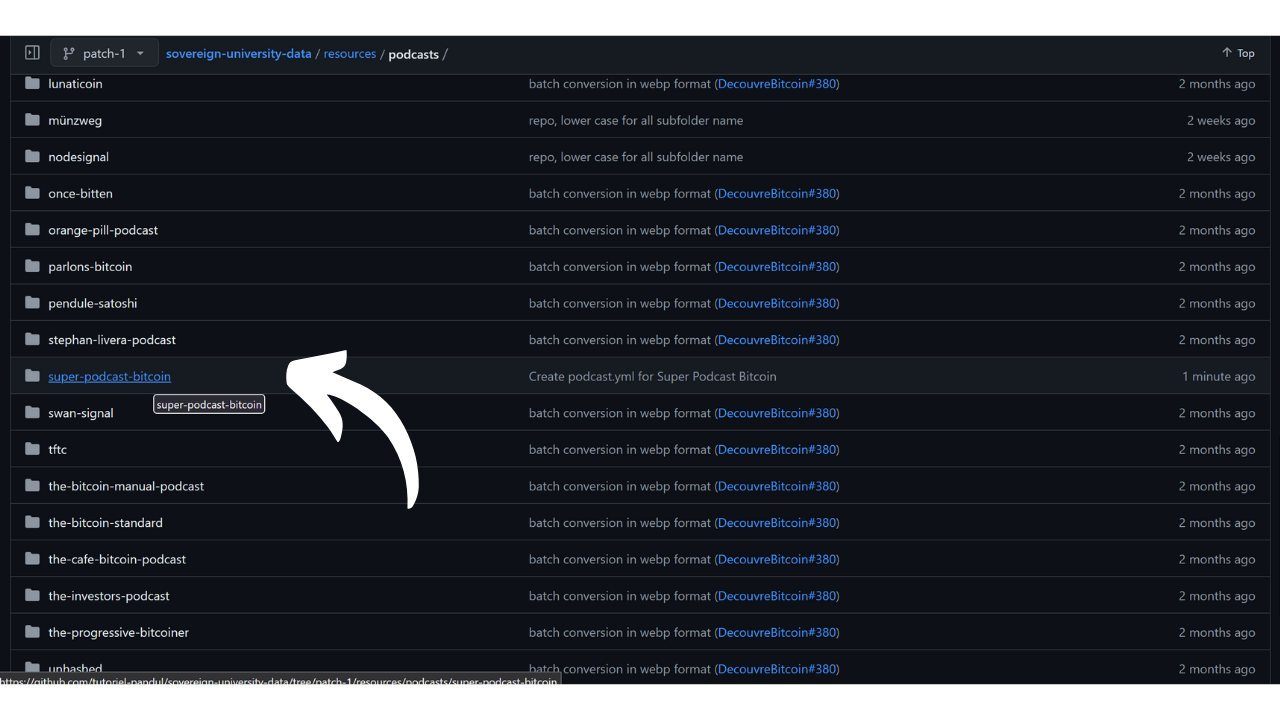This screenshot has height=720, width=1280.
Task: Click the the-progressive-bitcoiner folder icon
Action: coord(32,632)
